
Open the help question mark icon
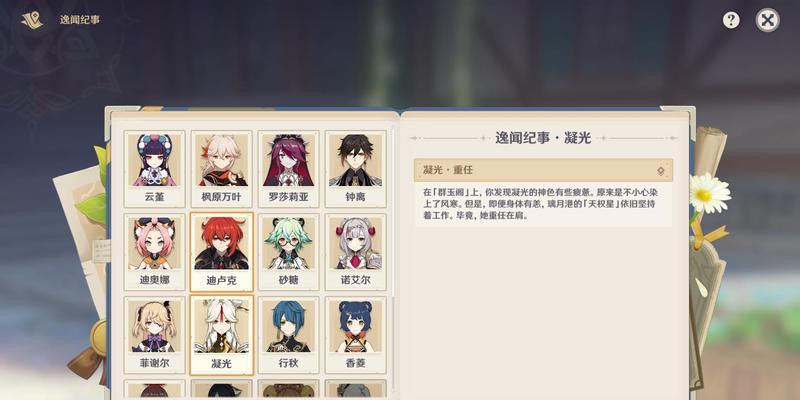(731, 20)
